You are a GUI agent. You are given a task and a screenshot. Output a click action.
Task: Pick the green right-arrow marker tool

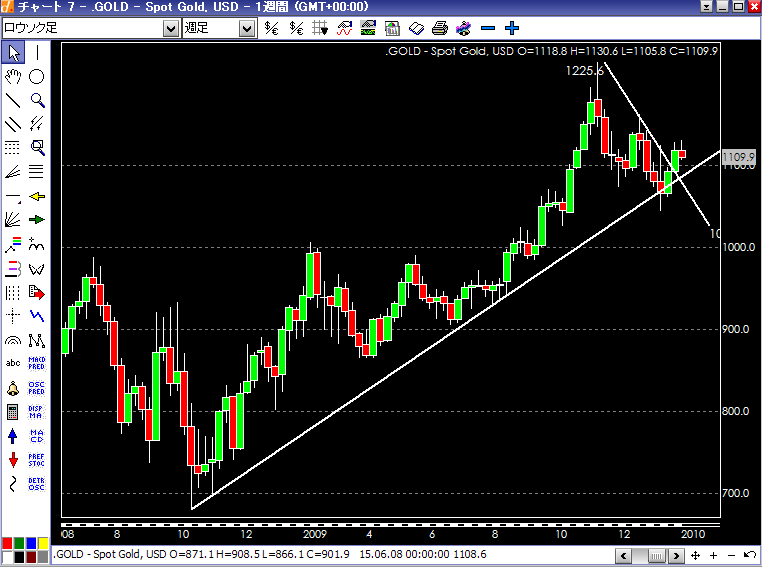(x=37, y=220)
